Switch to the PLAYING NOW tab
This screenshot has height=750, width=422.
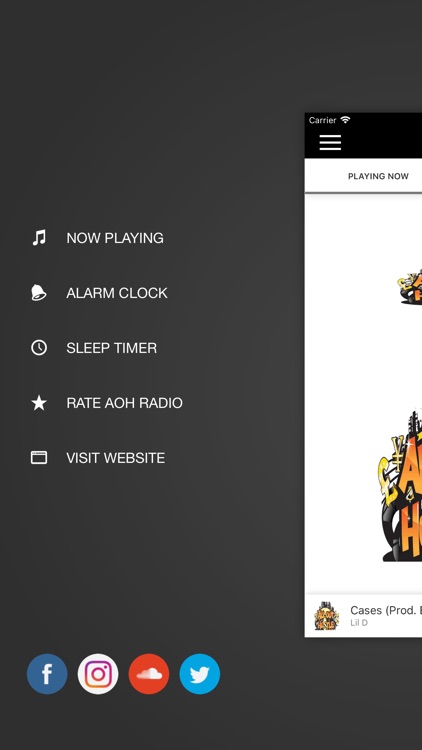(378, 176)
